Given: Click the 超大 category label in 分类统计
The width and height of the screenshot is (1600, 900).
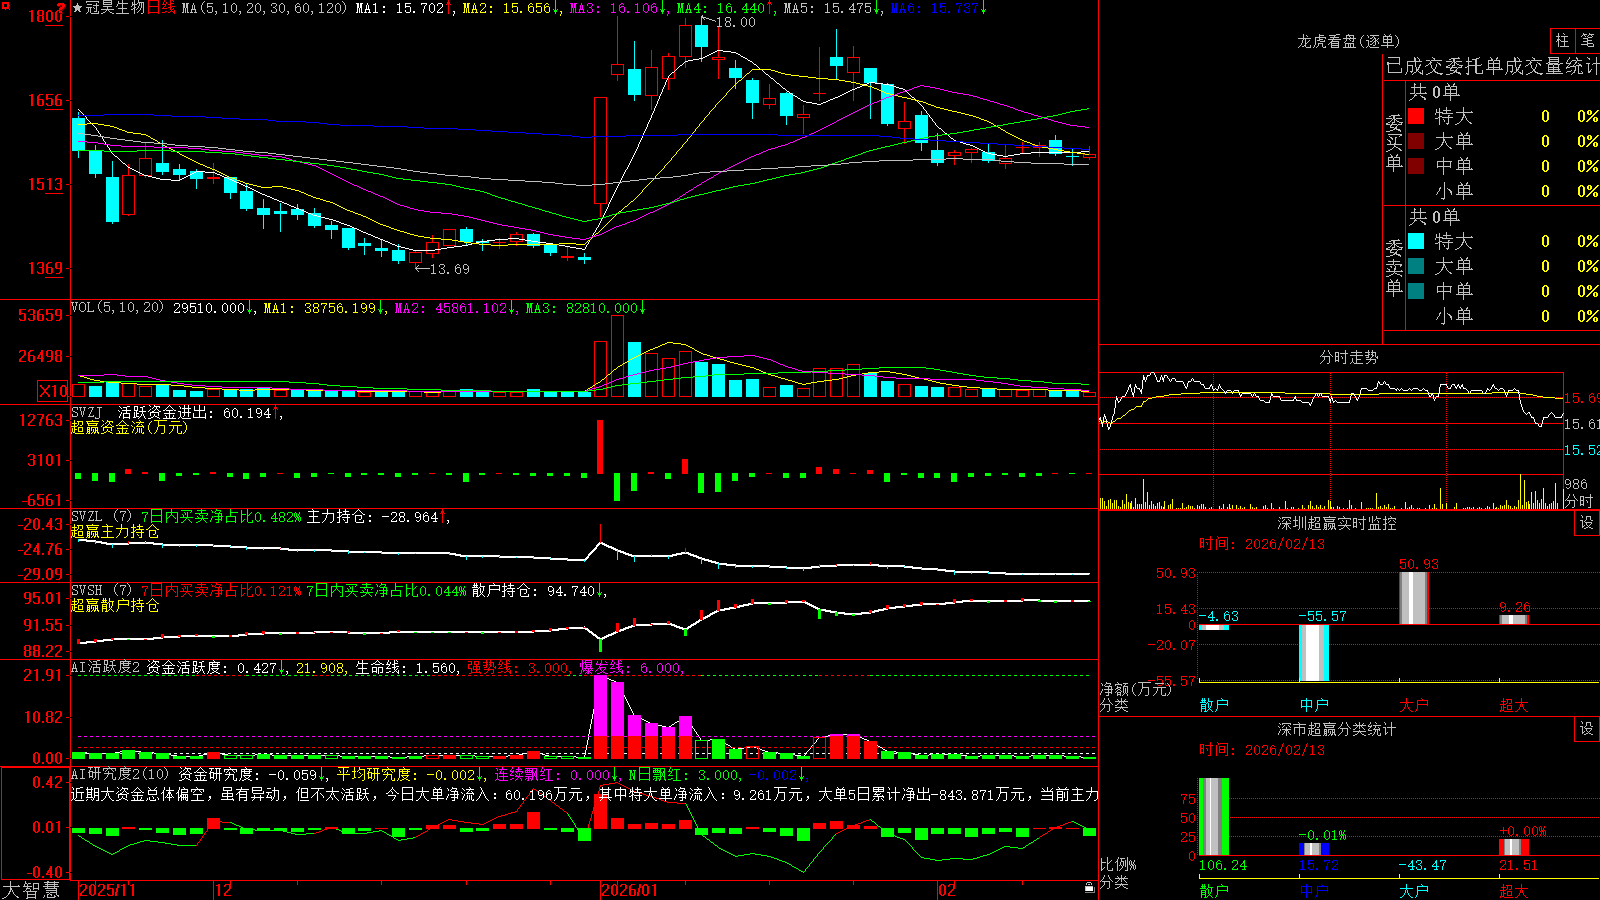Looking at the screenshot, I should coord(1514,890).
